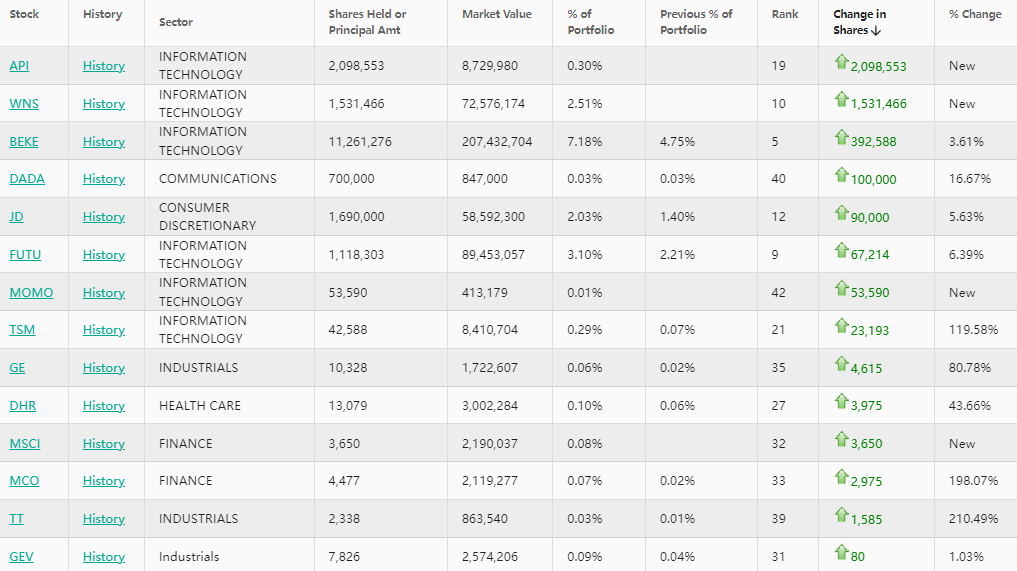Open JD stock ticker link
The width and height of the screenshot is (1017, 571).
coord(16,217)
